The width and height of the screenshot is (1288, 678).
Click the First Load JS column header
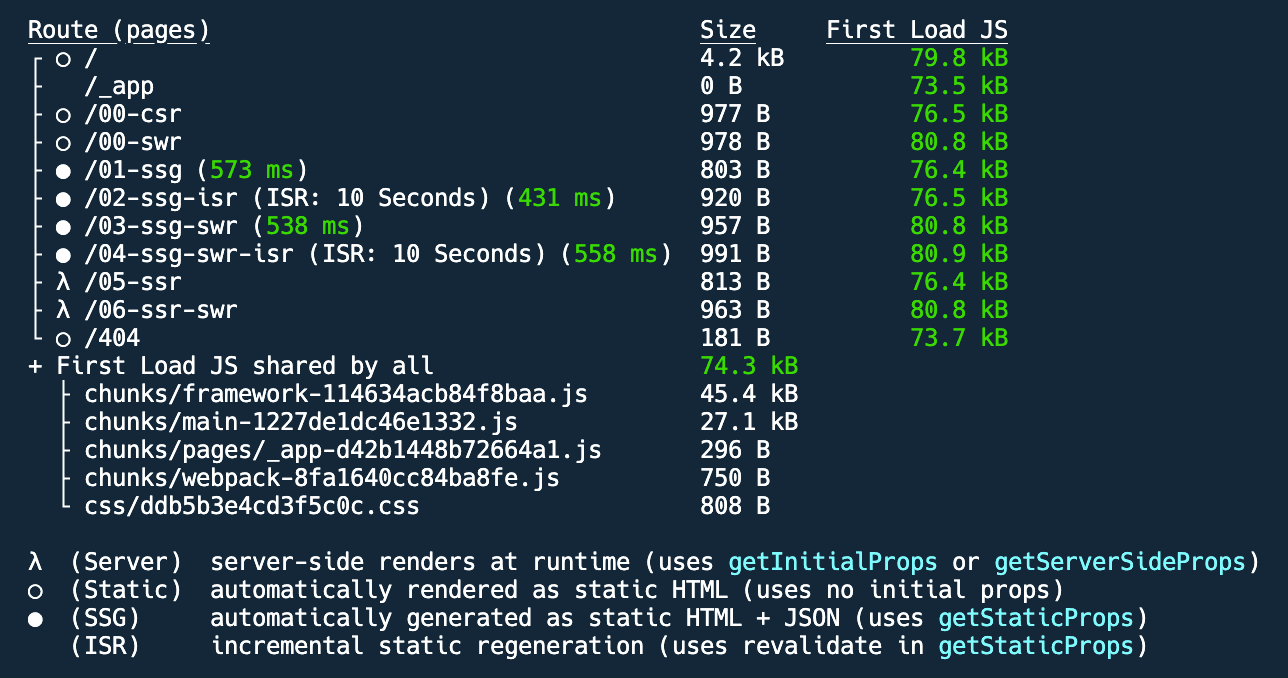coord(916,30)
